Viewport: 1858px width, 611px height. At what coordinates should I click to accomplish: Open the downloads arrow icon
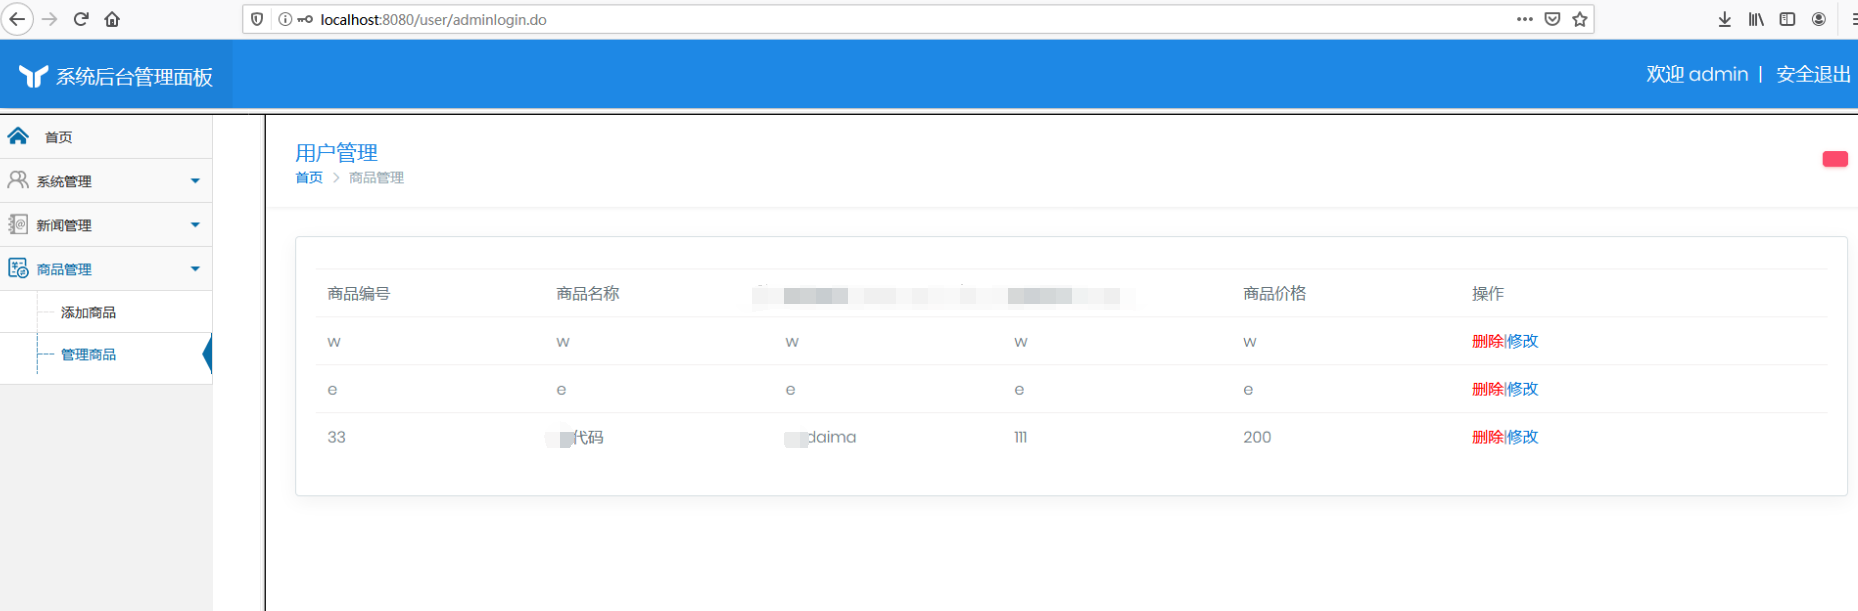[x=1725, y=19]
